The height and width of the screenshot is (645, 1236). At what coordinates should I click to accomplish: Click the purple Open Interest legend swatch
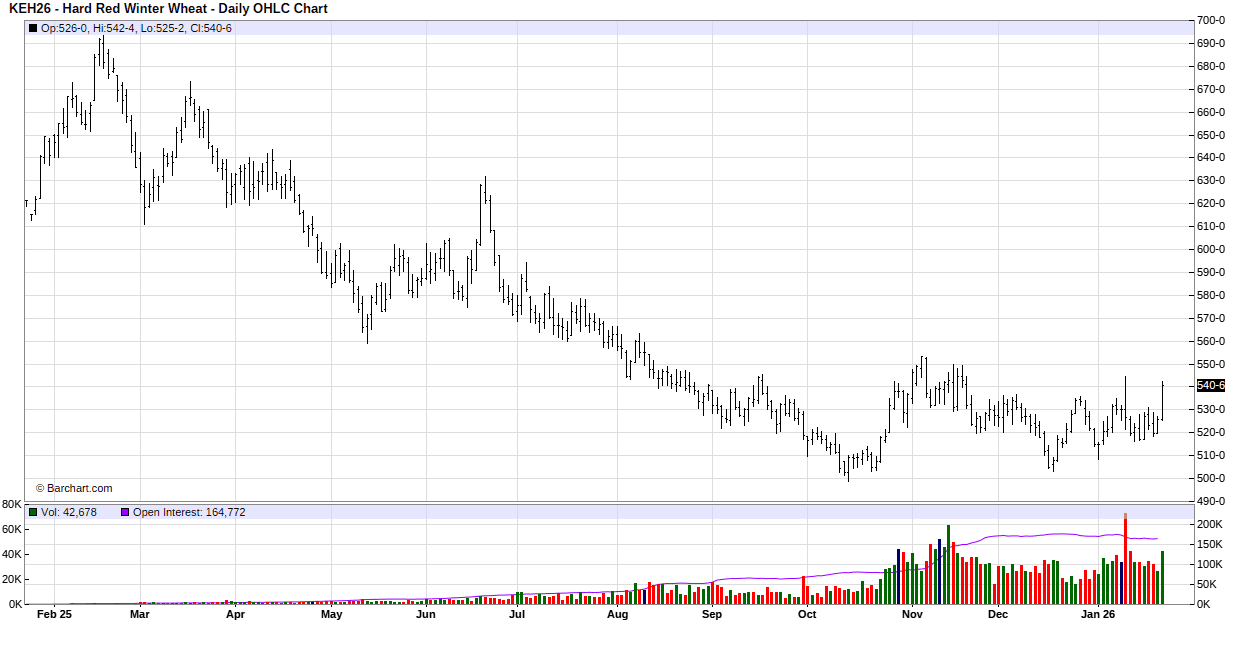point(125,512)
